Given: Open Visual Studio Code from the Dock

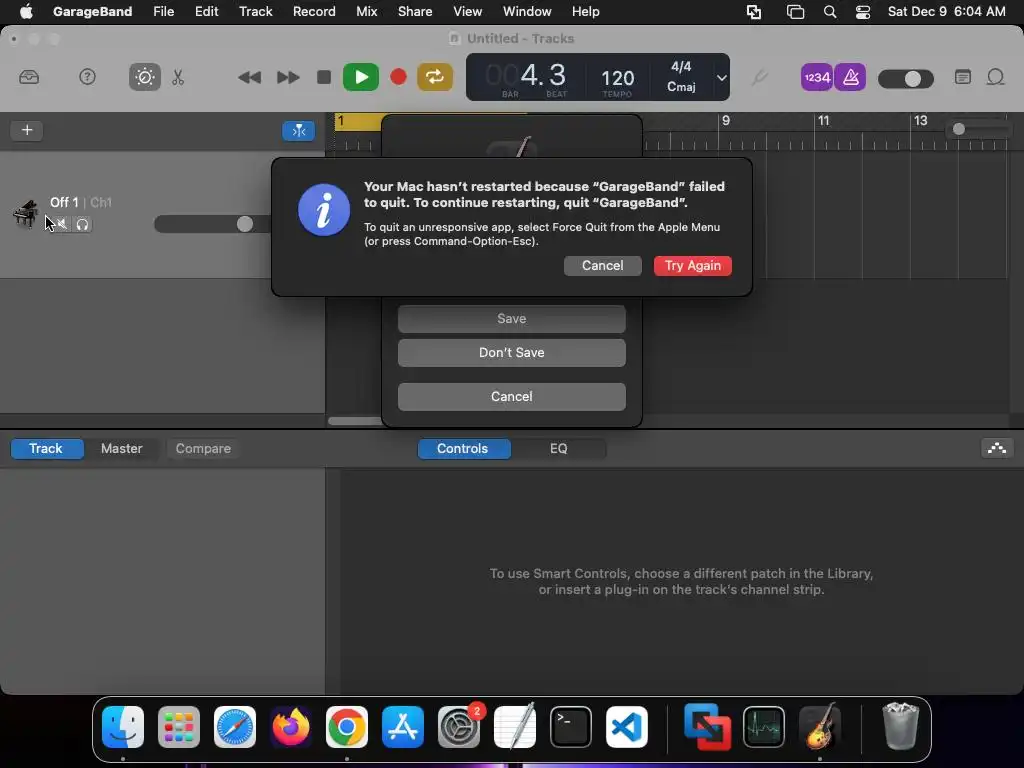Looking at the screenshot, I should coord(627,727).
